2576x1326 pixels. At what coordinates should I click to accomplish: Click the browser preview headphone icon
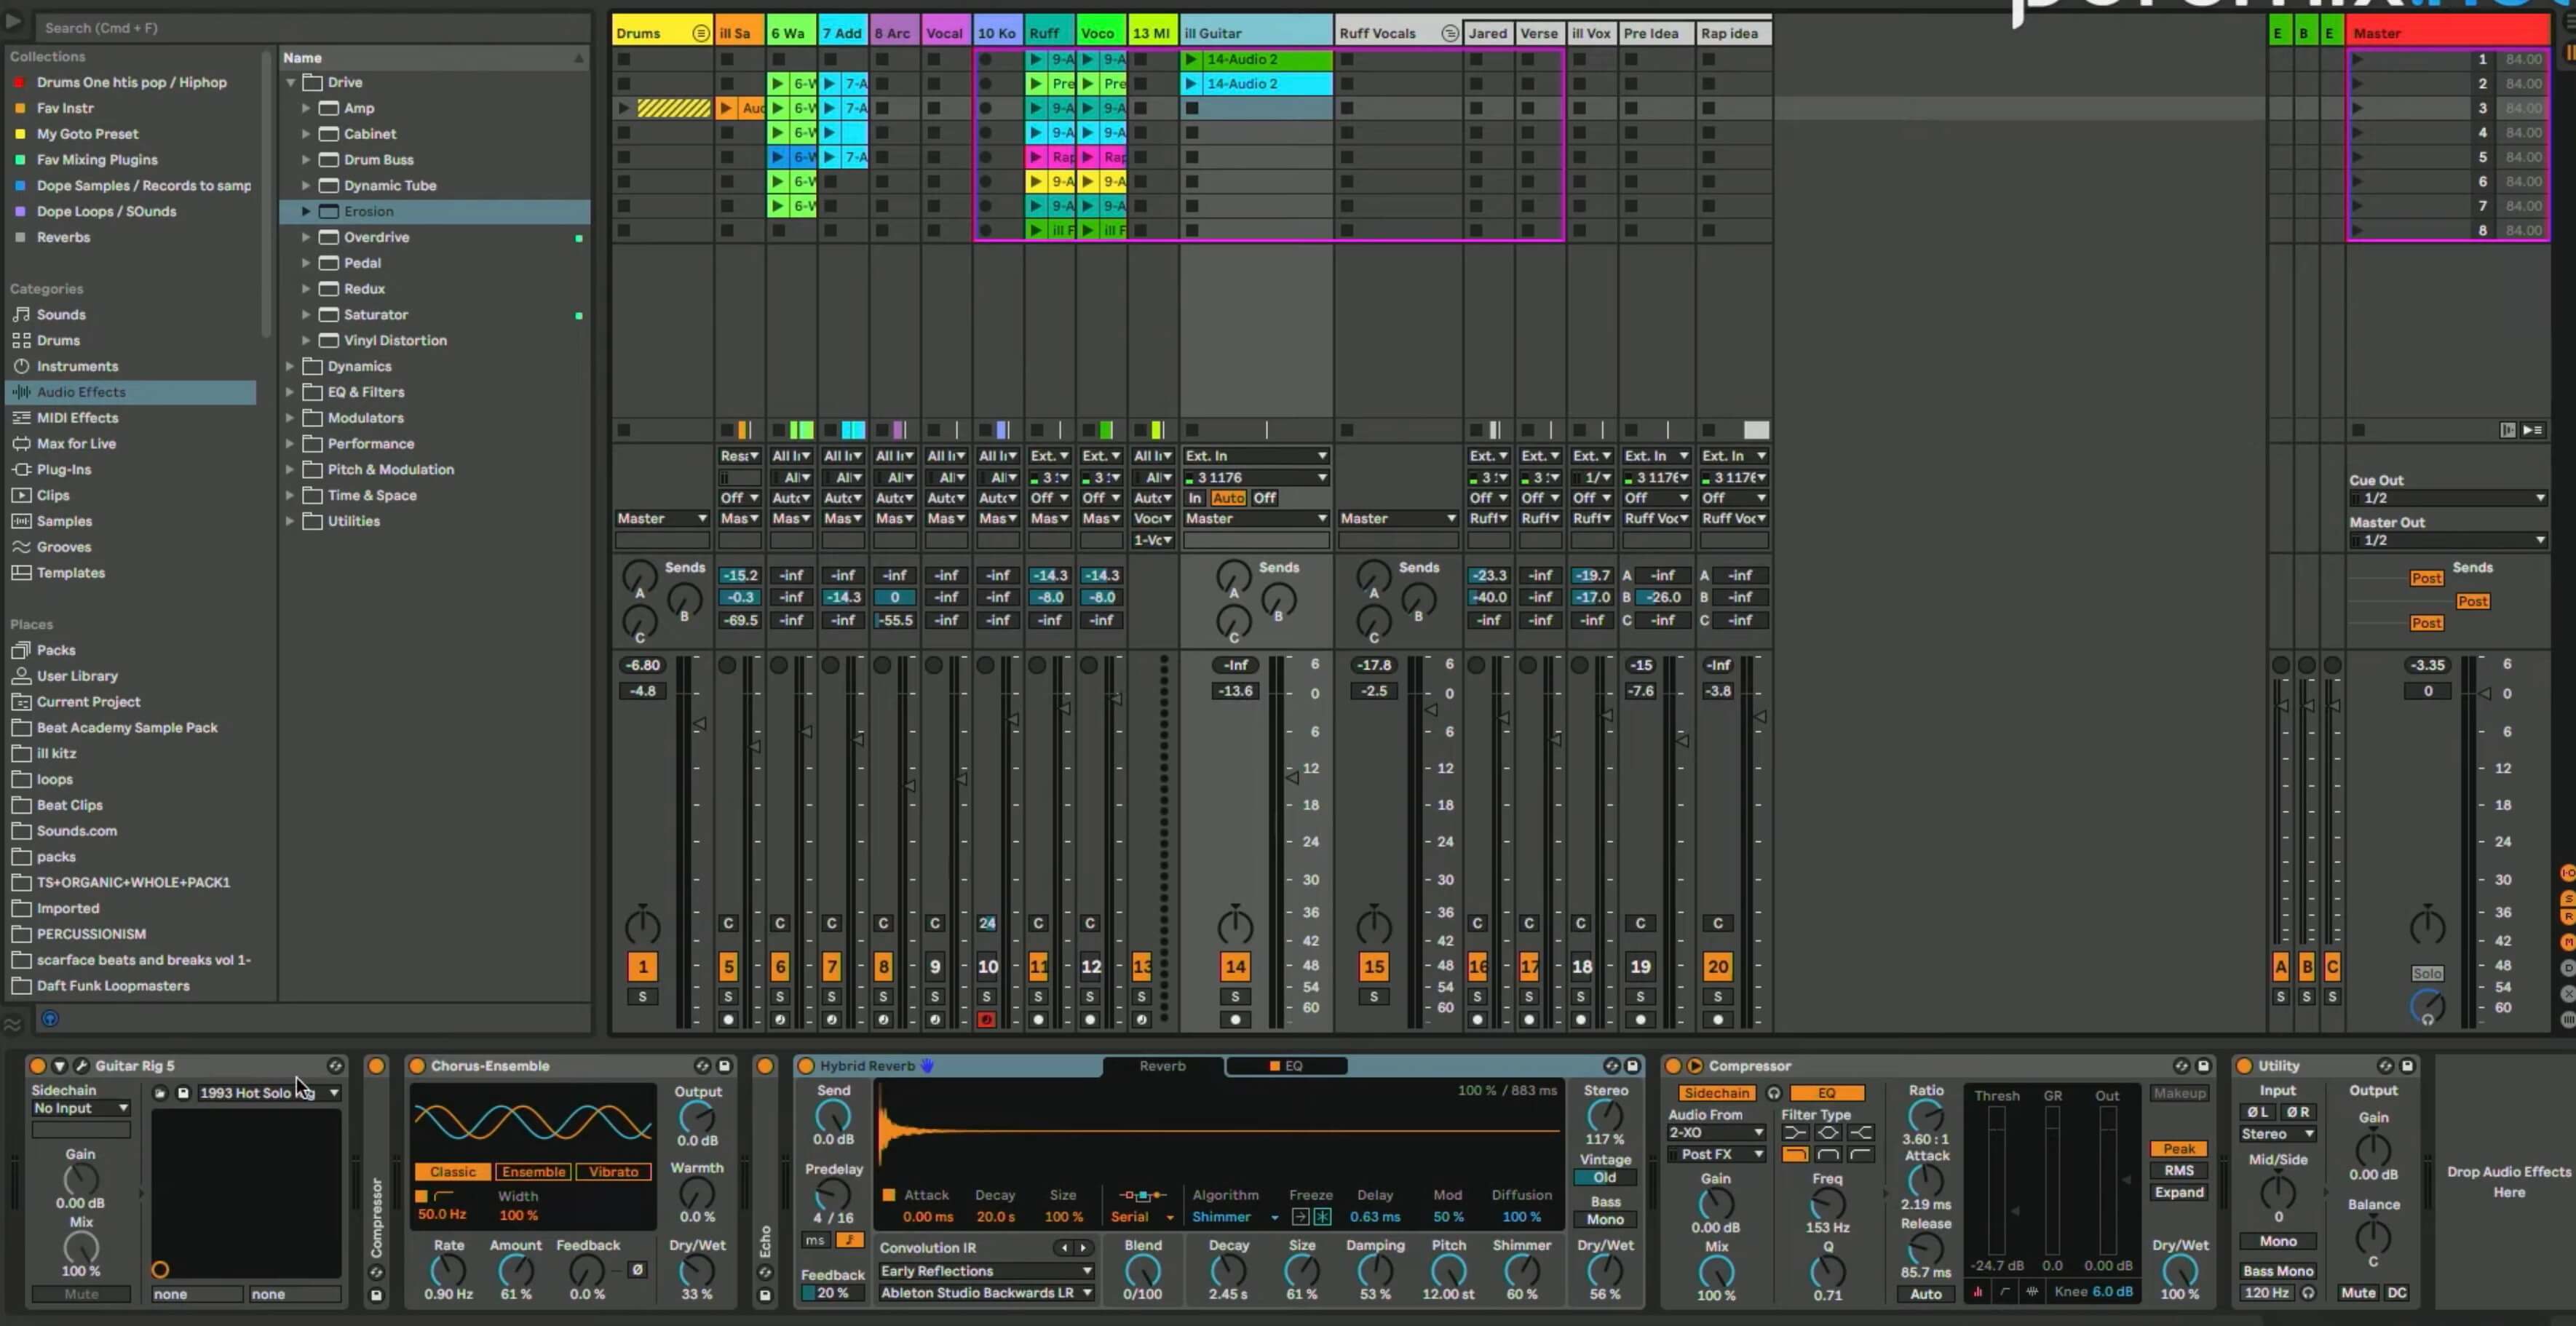click(49, 1018)
